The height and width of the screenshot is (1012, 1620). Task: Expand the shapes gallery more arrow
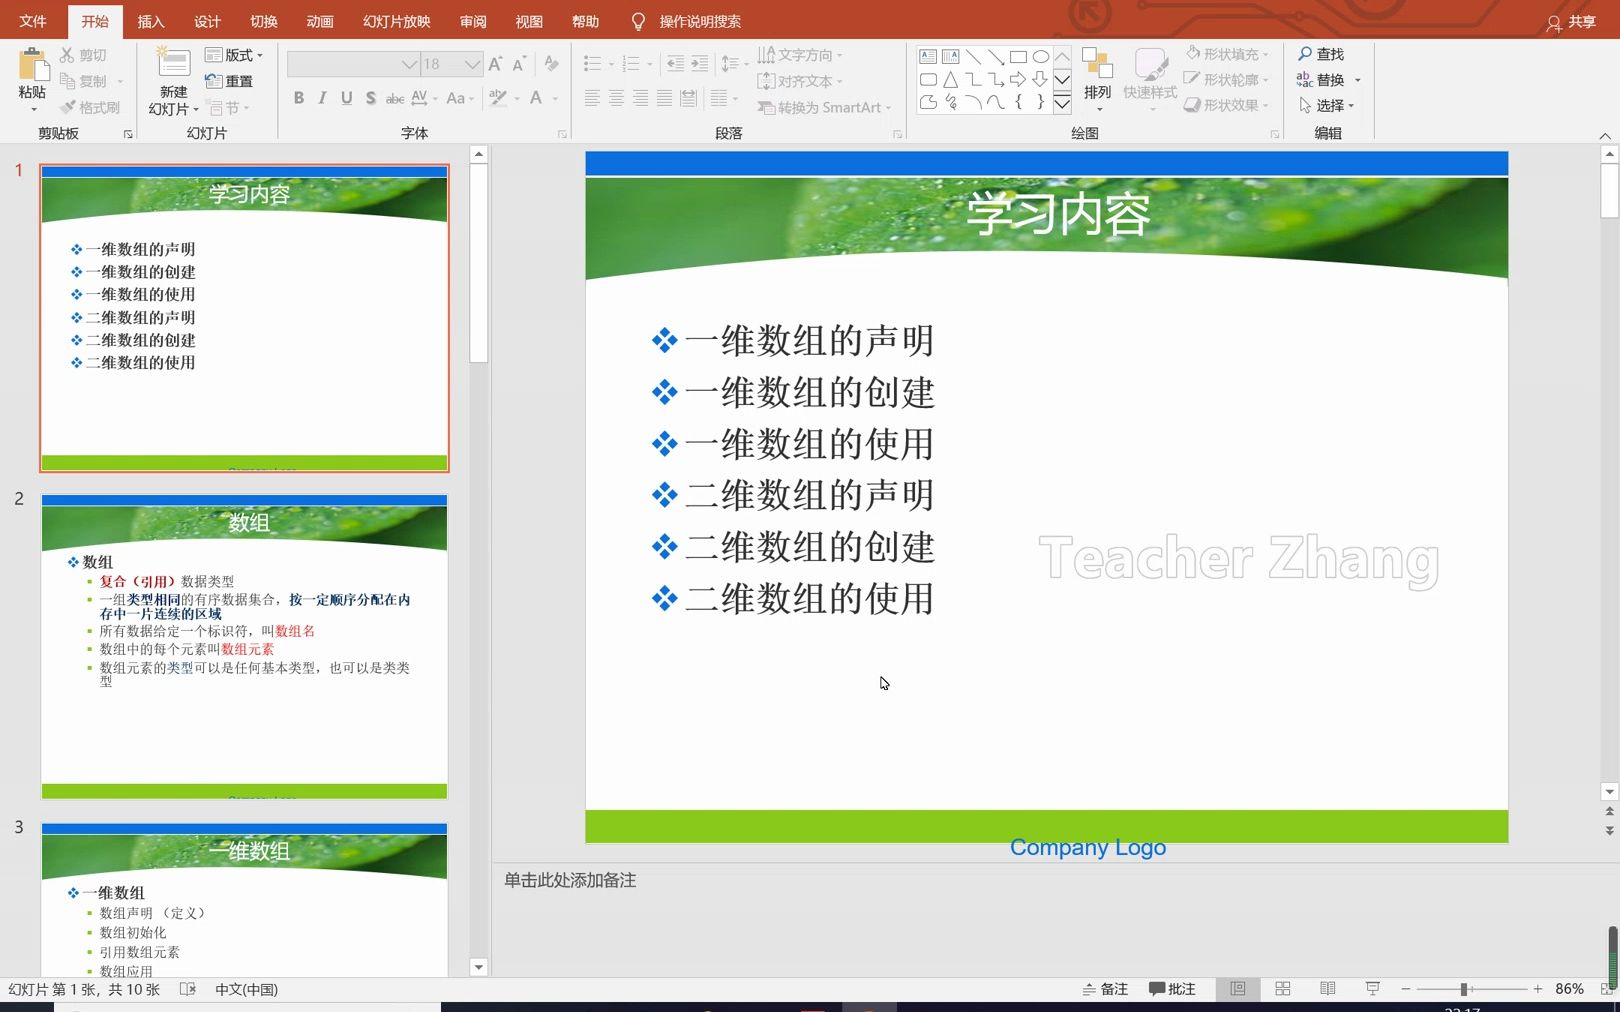[1062, 102]
